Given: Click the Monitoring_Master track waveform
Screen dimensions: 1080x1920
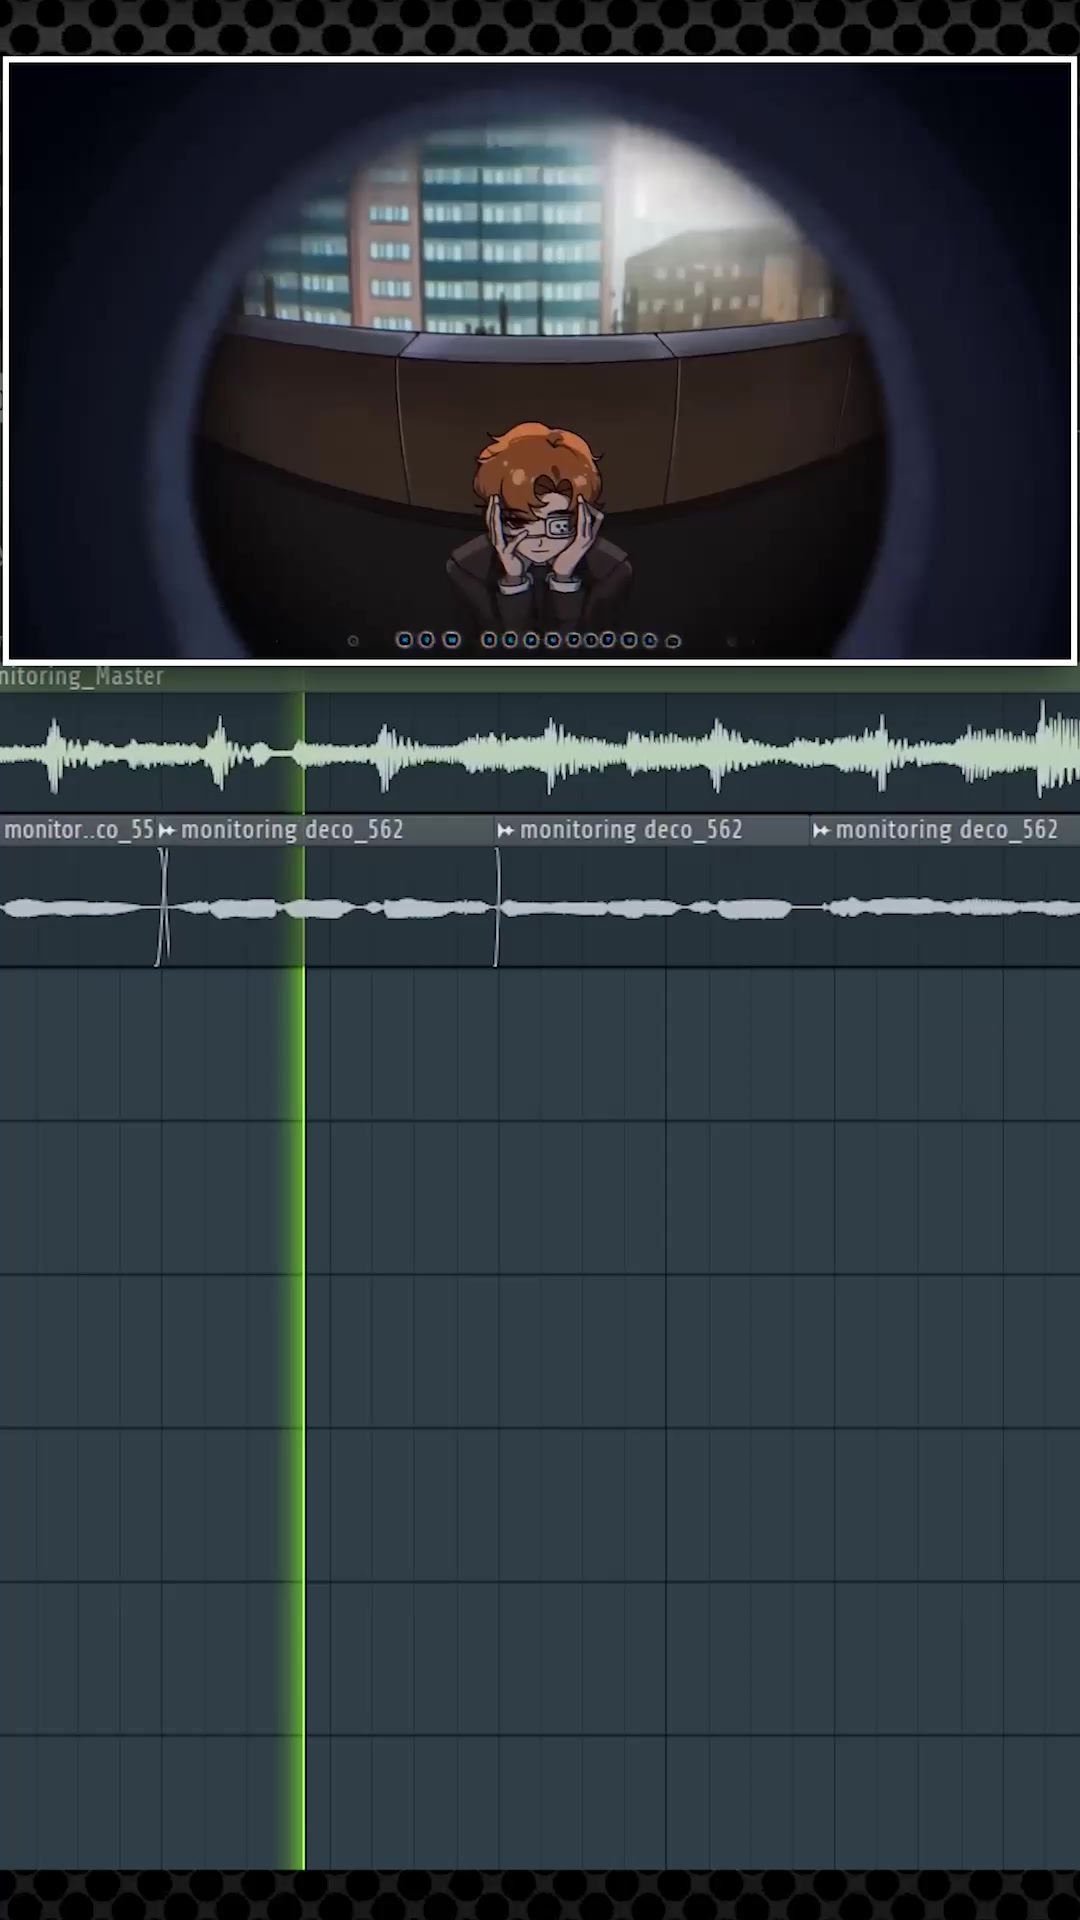Looking at the screenshot, I should (540, 751).
